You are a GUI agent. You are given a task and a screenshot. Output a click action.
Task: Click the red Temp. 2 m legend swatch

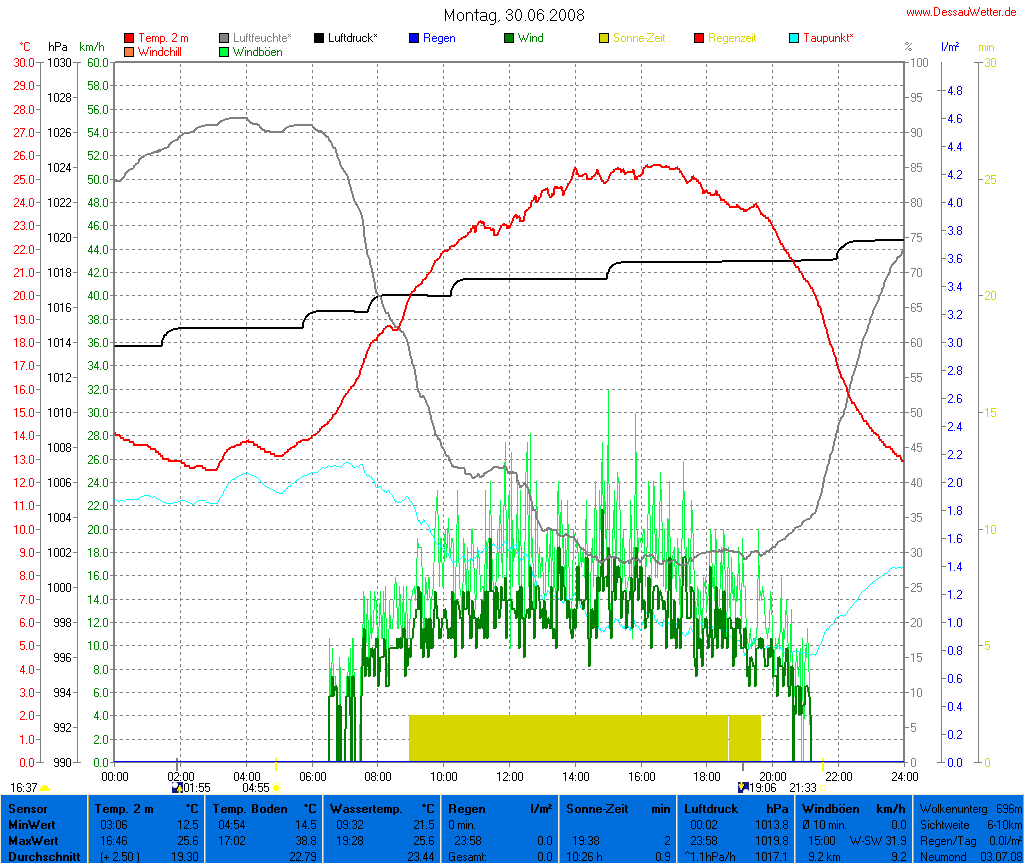click(129, 38)
